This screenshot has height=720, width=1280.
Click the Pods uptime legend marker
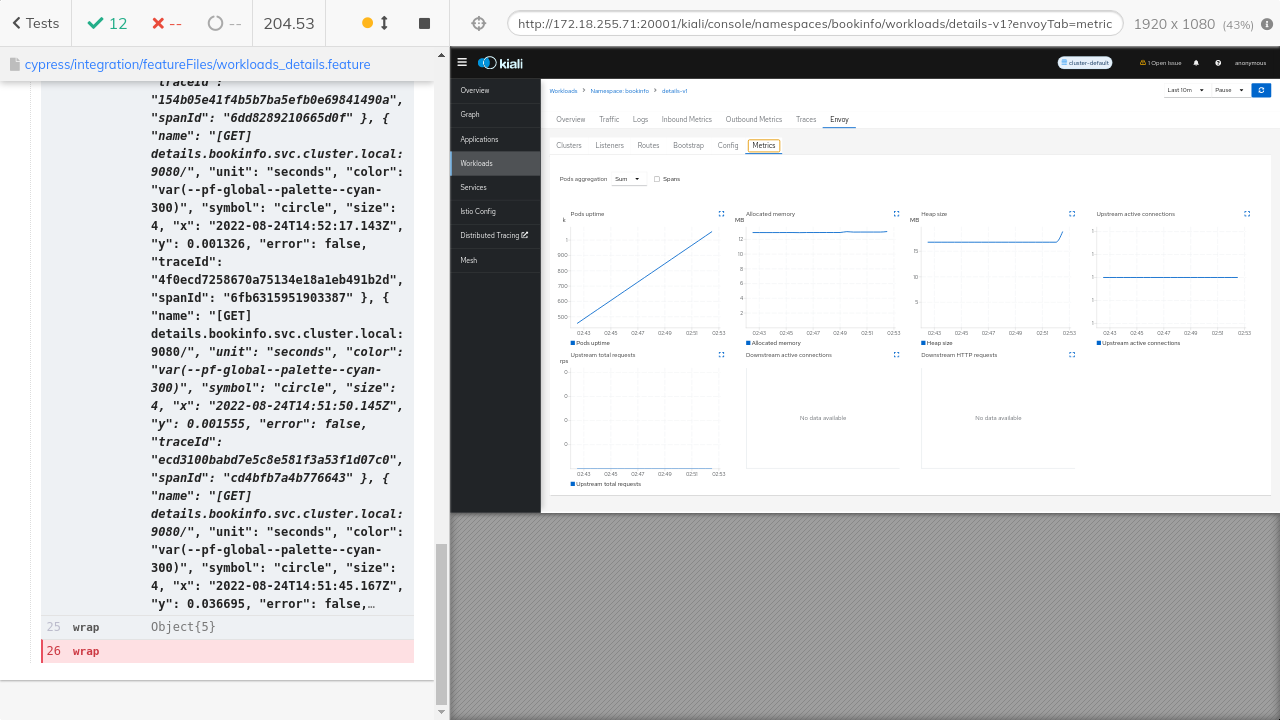pos(573,343)
